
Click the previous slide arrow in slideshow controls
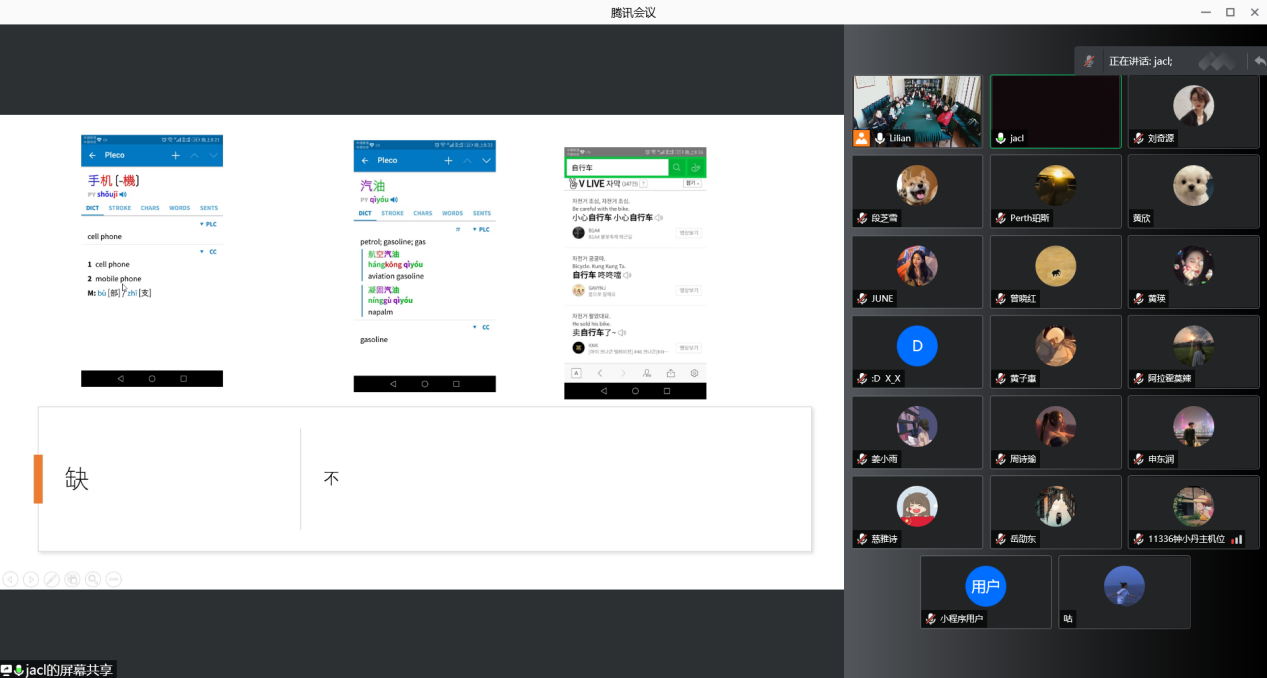[x=10, y=579]
